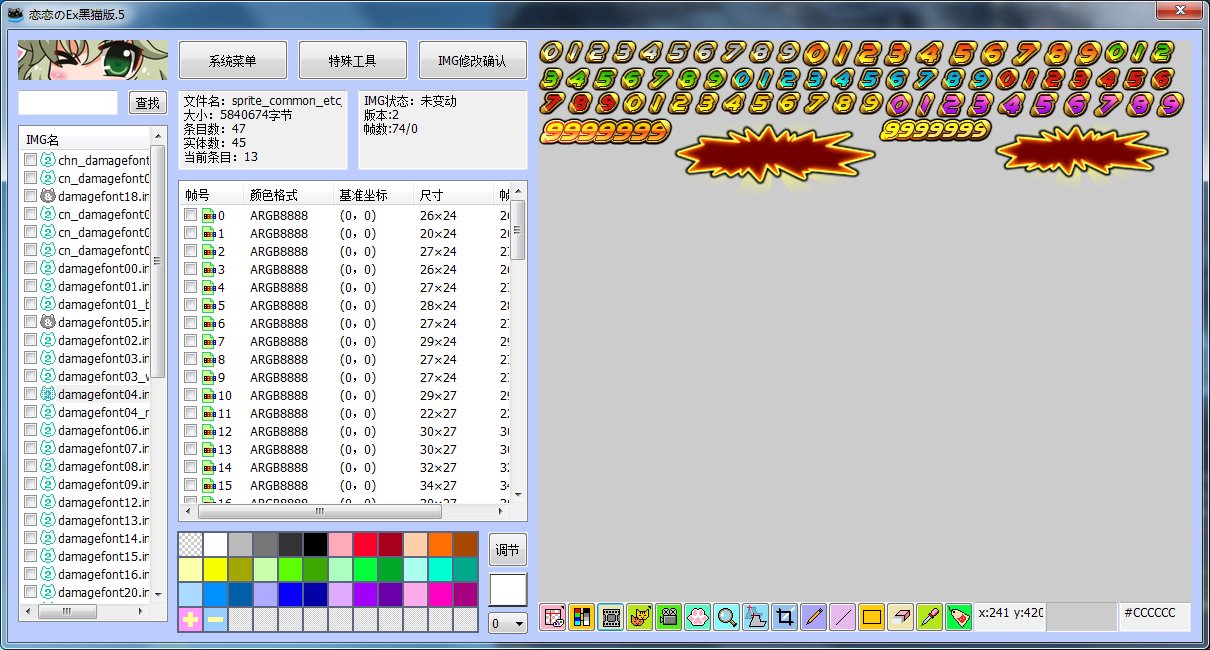
Task: Click the 基准坐标 column header
Action: click(374, 195)
